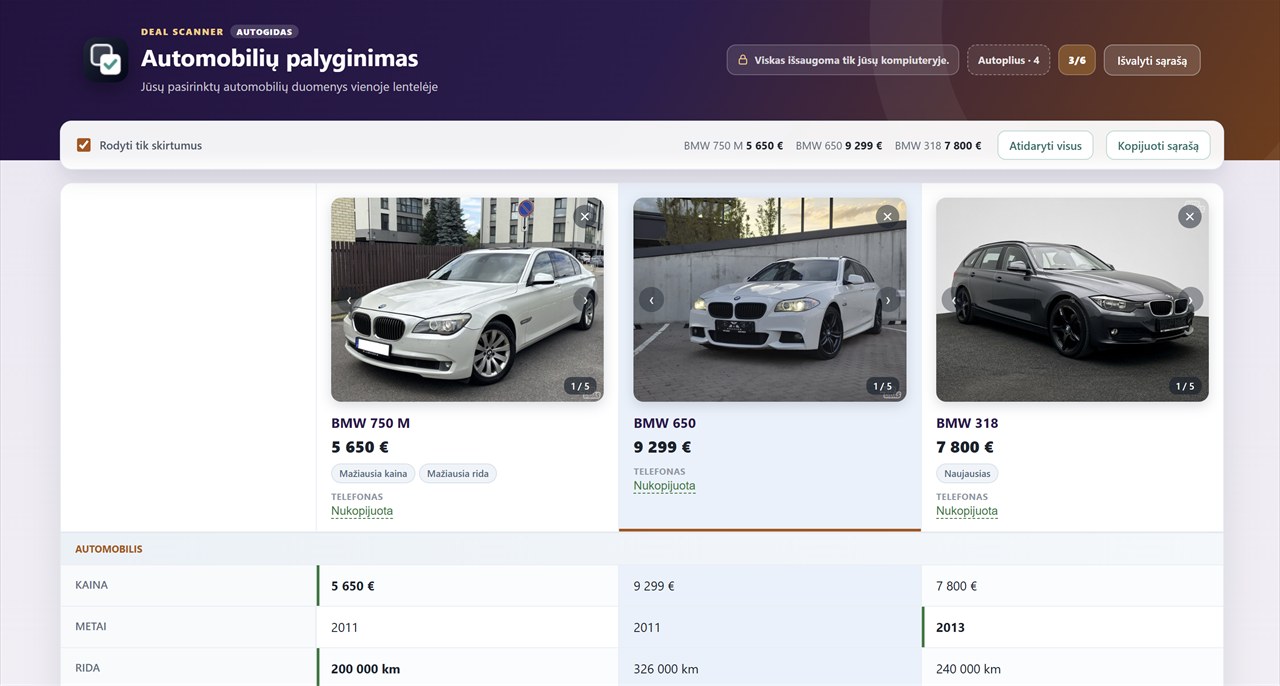The image size is (1280, 686).
Task: Show next photo of BMW 750 M
Action: [586, 299]
